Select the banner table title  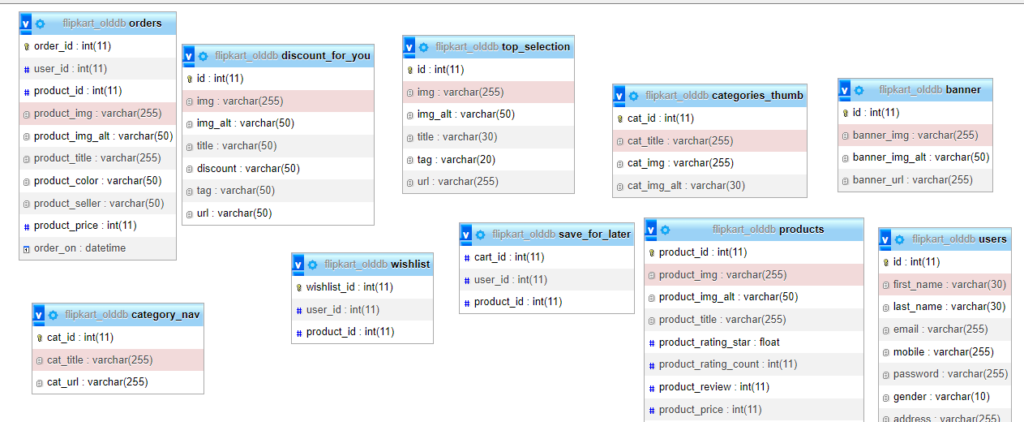[930, 90]
